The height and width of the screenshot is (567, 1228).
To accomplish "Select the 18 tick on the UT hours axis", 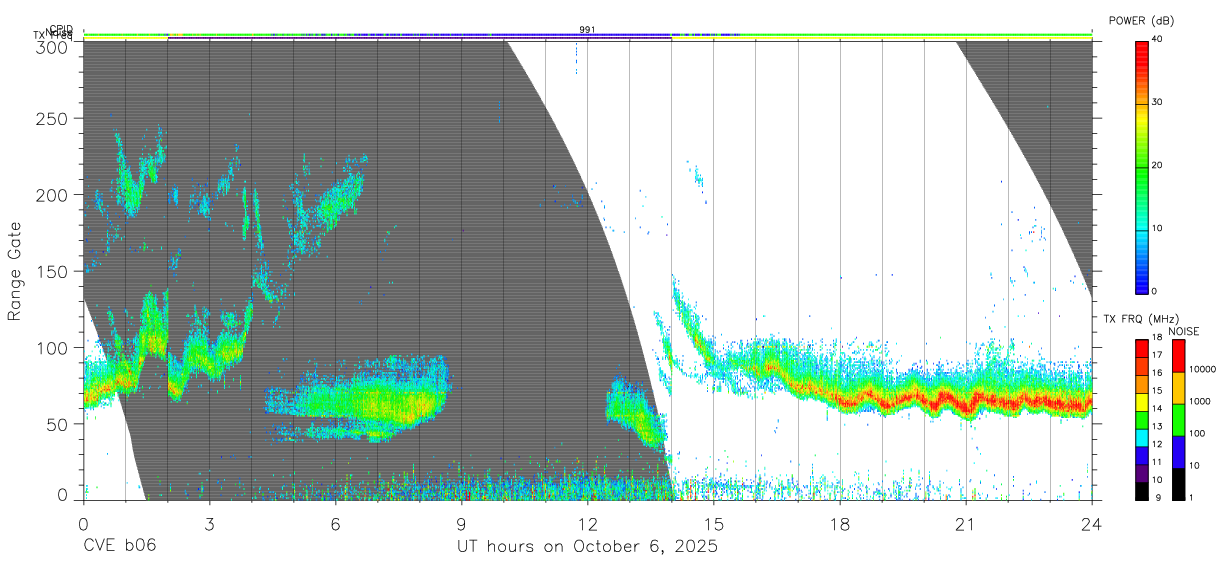I will point(840,523).
